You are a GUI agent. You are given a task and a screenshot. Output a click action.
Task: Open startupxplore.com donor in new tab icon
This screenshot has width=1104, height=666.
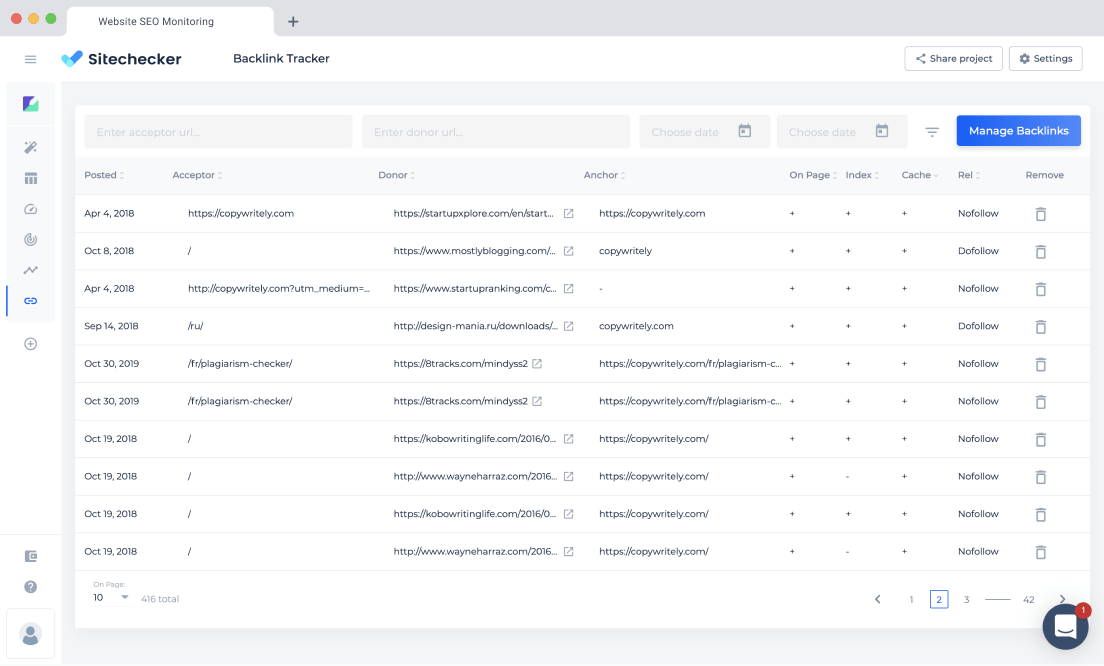click(x=568, y=213)
